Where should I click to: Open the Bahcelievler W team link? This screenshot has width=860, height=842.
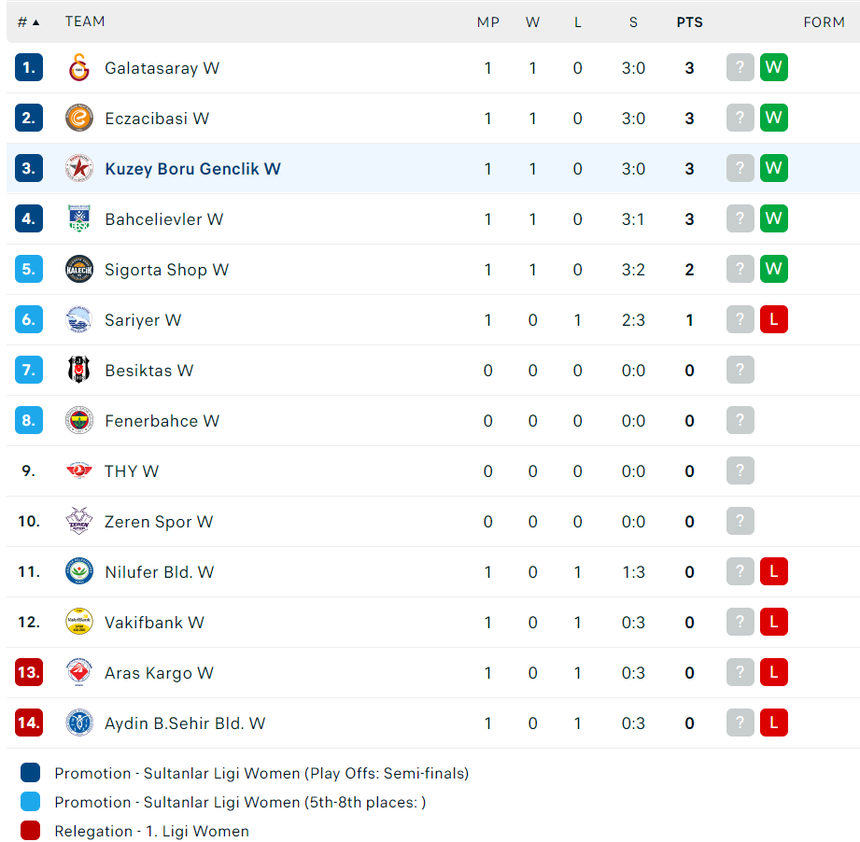pyautogui.click(x=164, y=219)
